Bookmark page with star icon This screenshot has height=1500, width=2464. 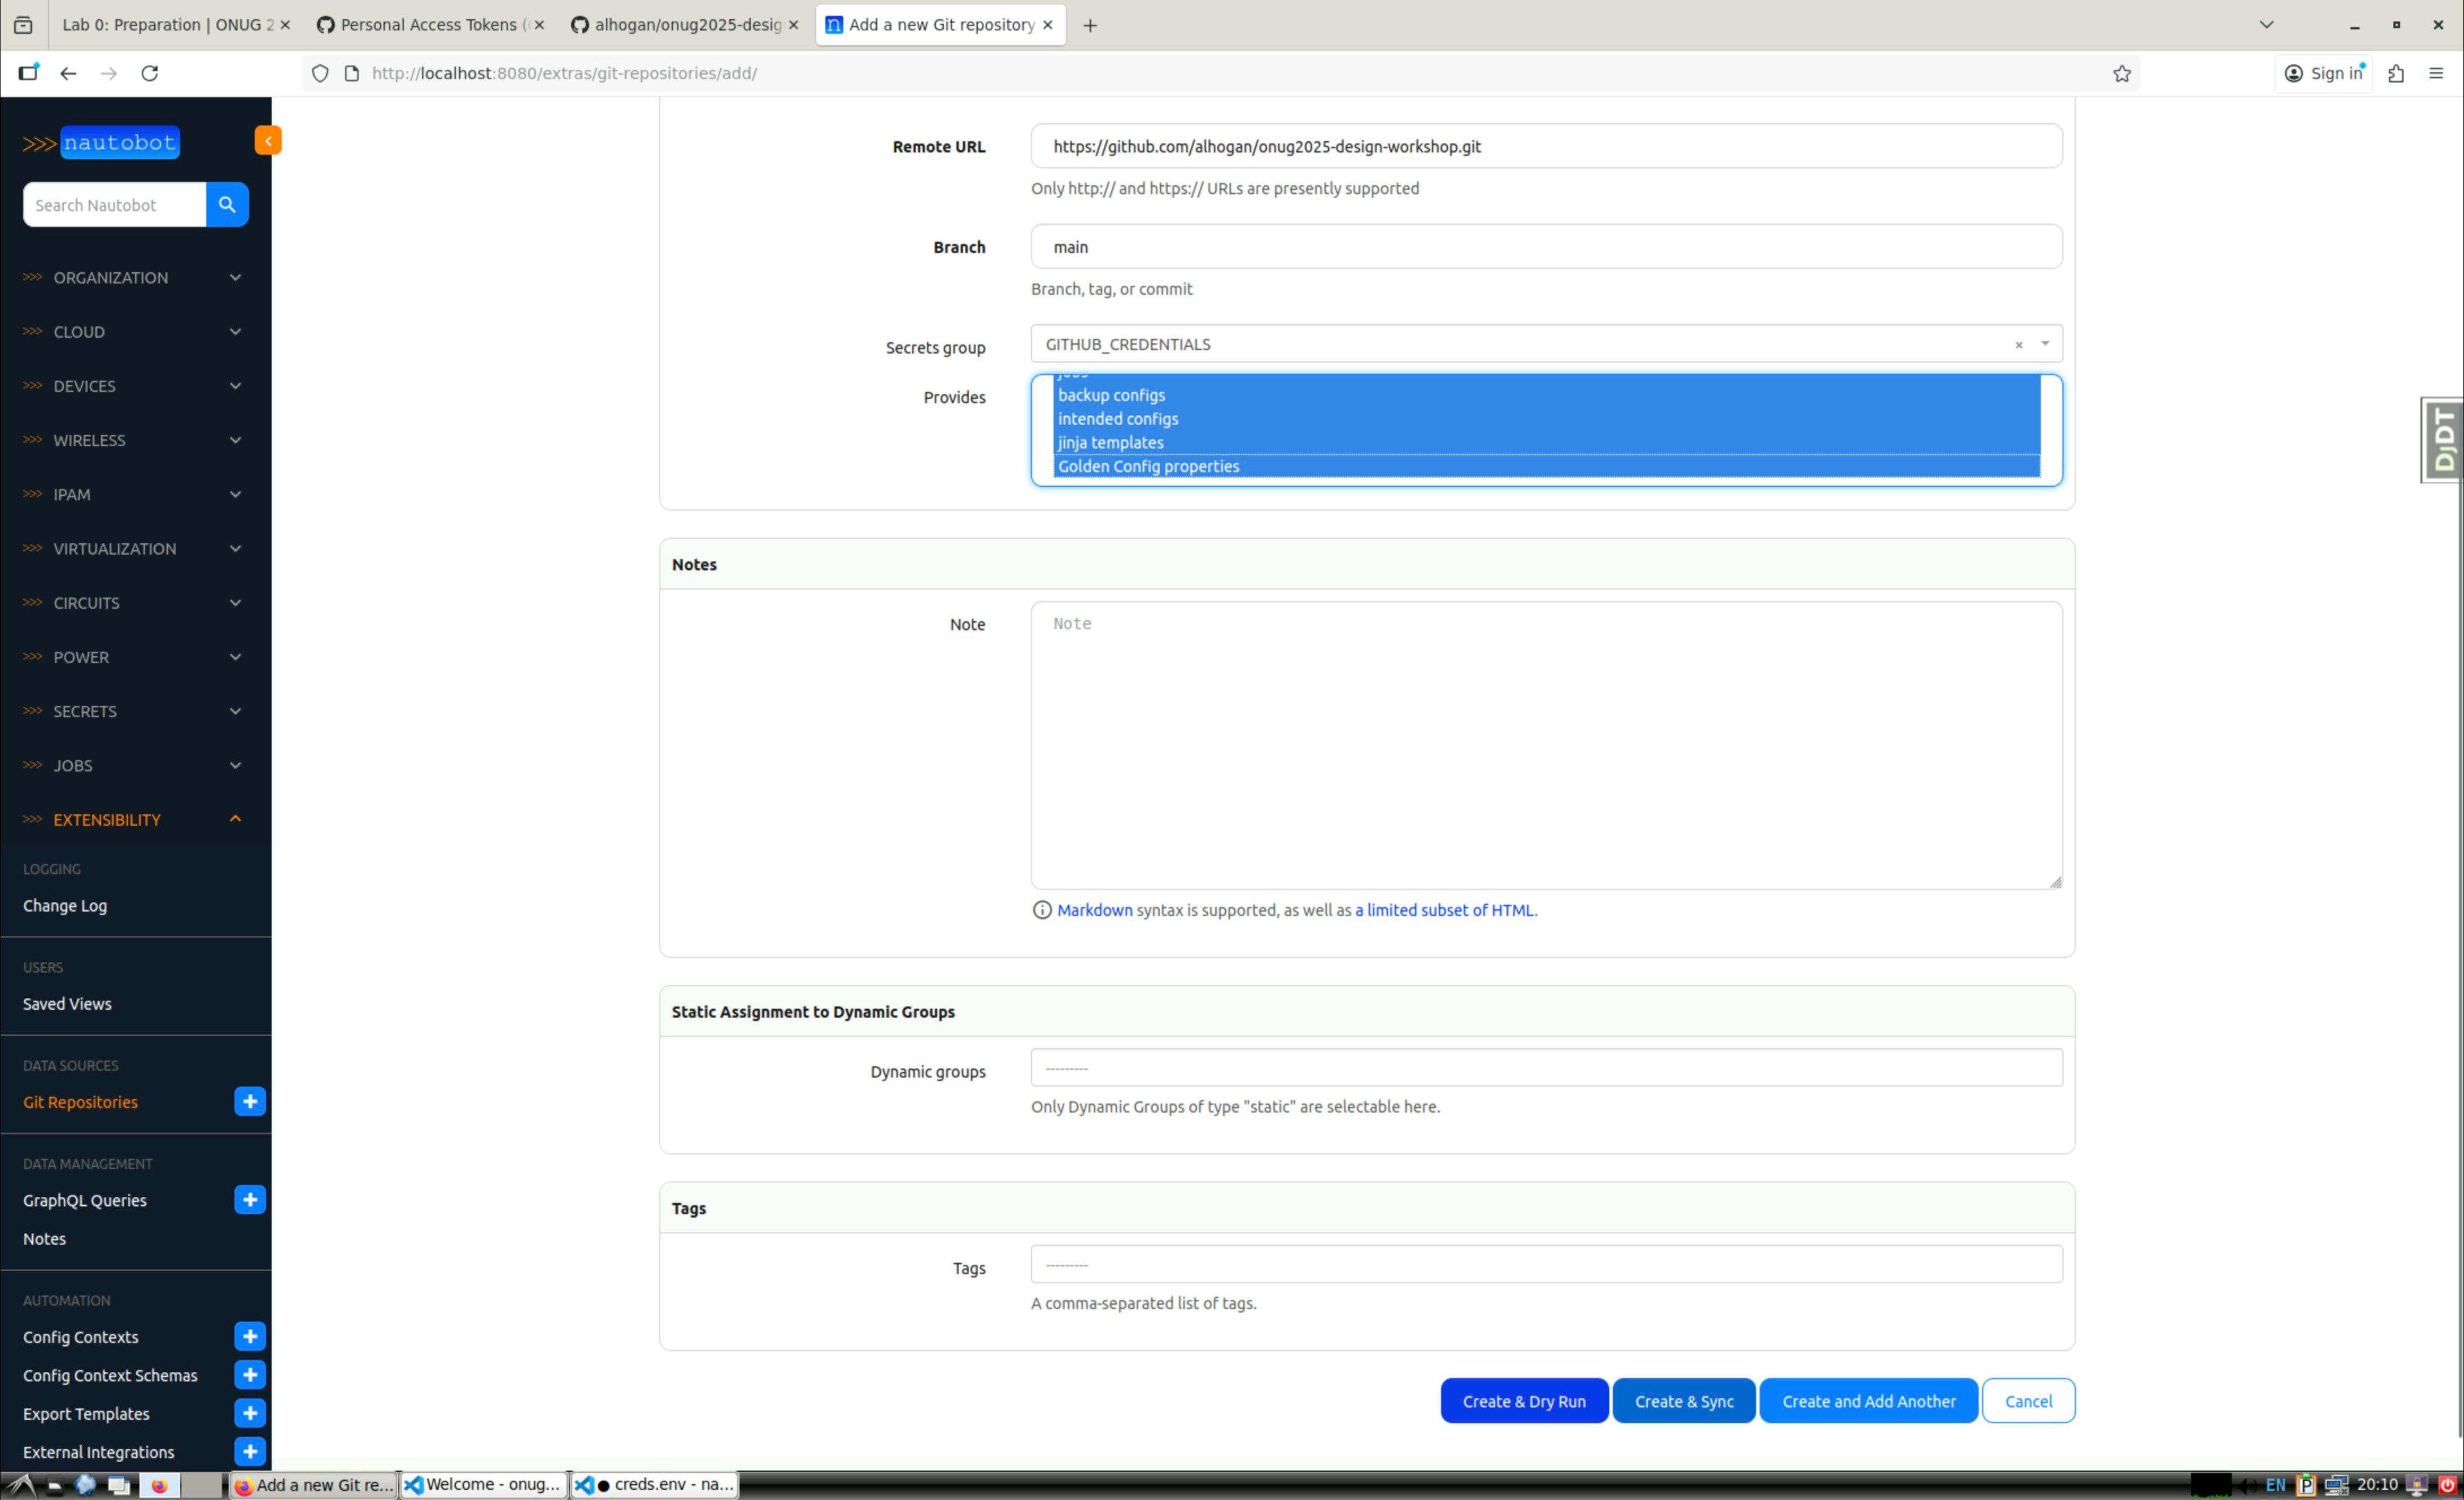(2121, 73)
